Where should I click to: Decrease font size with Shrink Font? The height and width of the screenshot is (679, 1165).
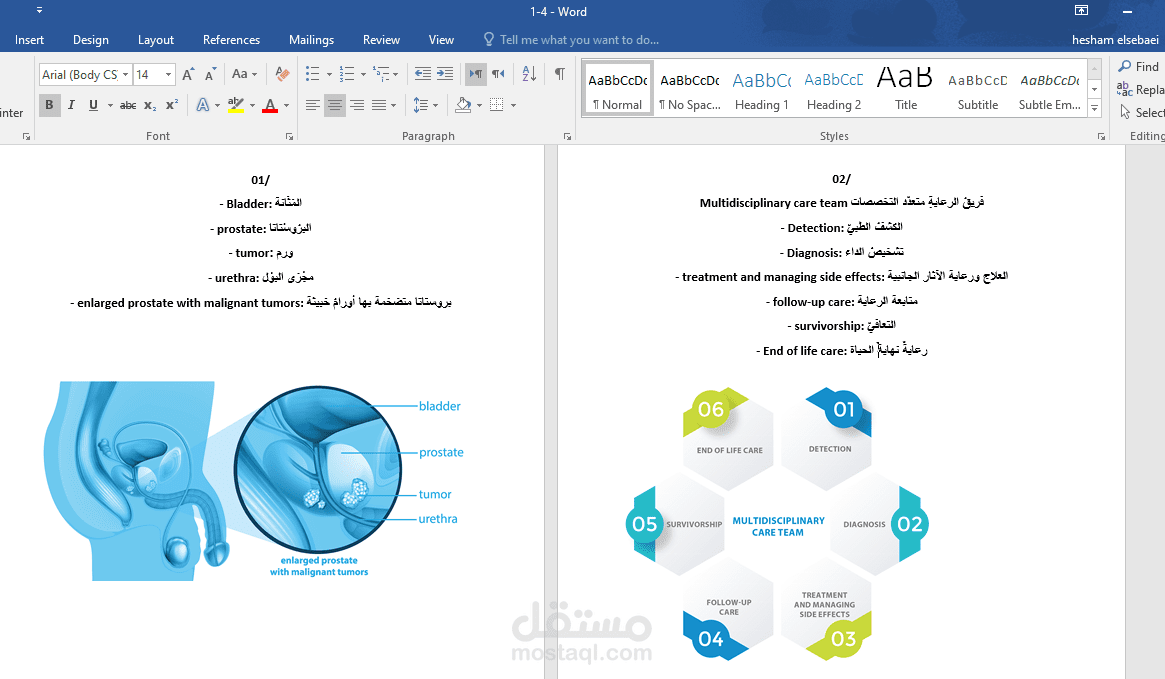(x=210, y=74)
